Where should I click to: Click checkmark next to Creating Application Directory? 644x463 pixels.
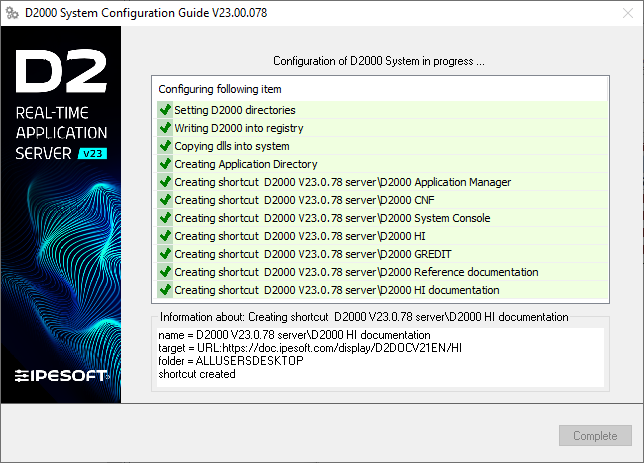point(165,164)
